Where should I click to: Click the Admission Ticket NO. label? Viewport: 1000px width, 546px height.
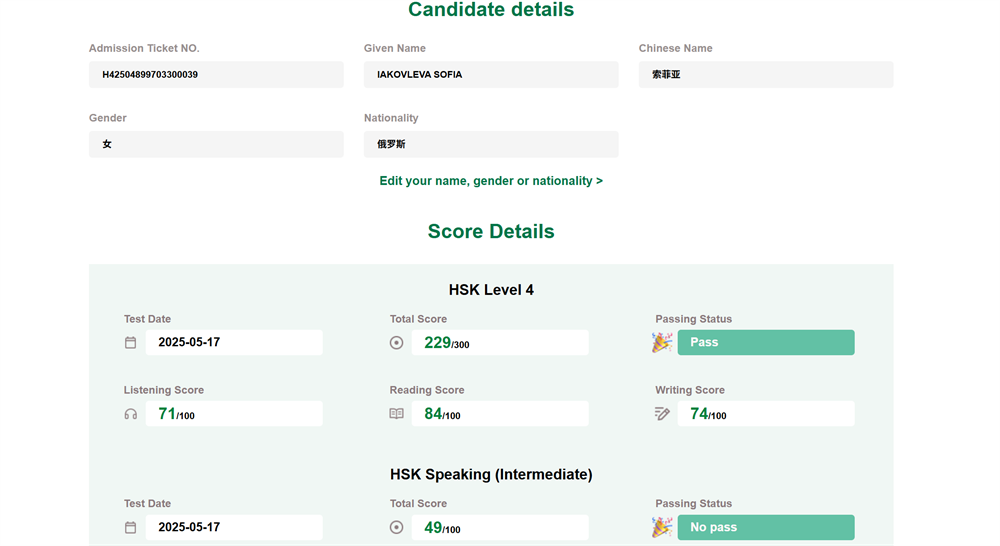click(144, 48)
